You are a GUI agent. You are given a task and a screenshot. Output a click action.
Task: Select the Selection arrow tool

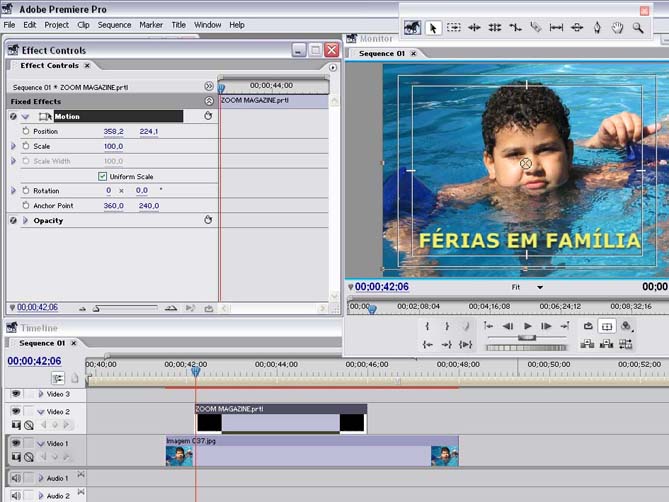click(433, 28)
